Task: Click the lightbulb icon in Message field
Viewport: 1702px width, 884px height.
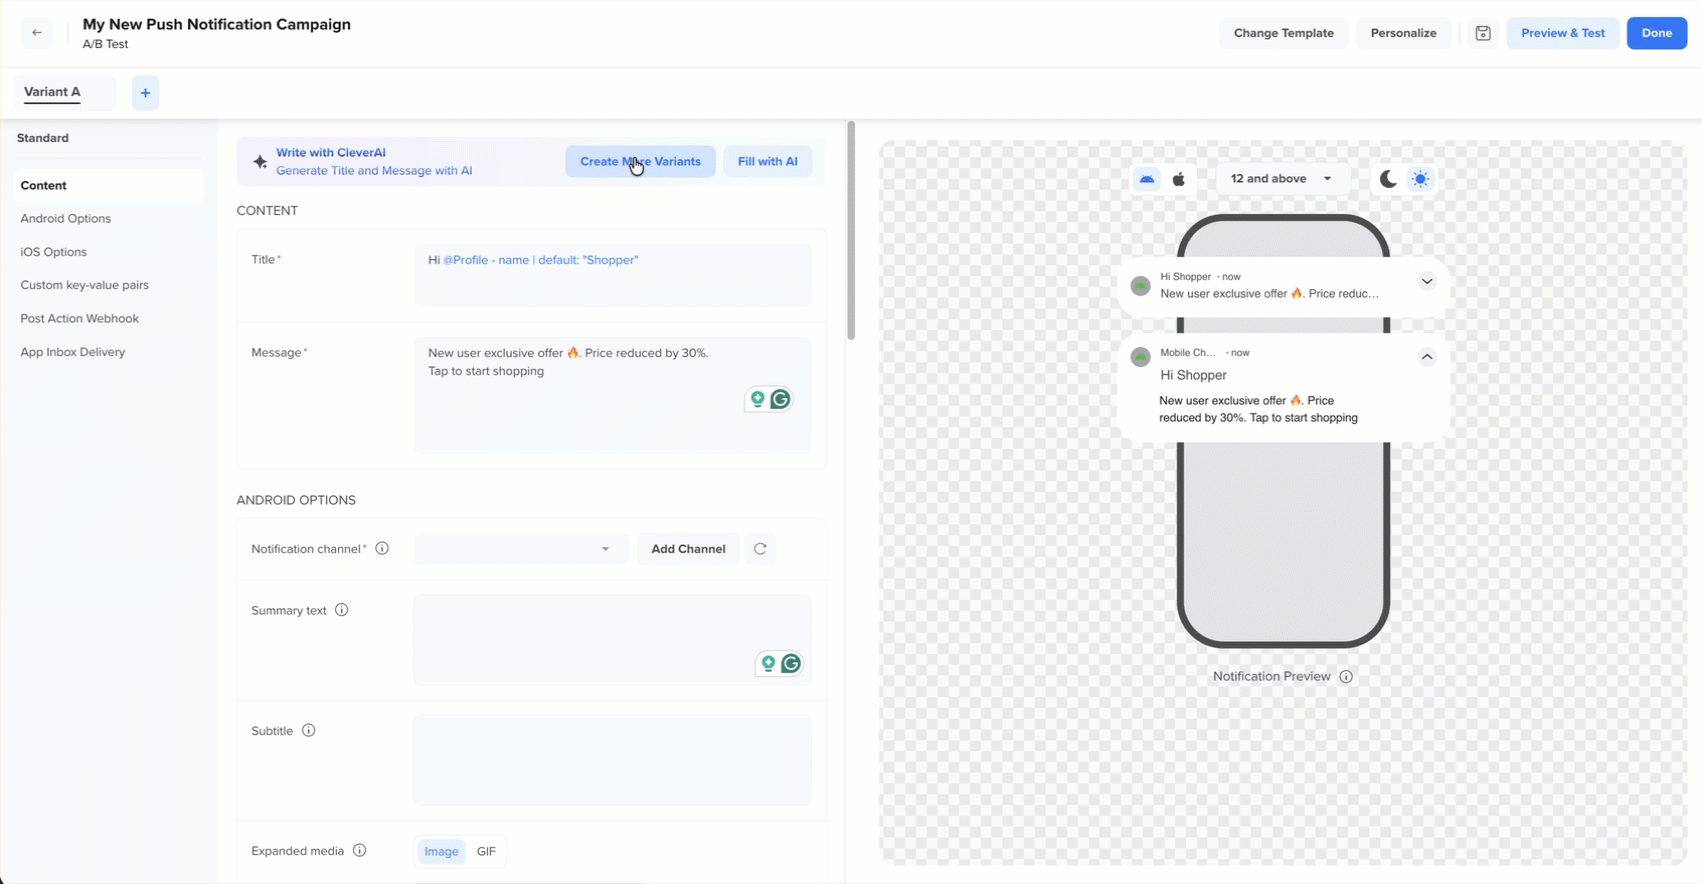Action: point(758,399)
